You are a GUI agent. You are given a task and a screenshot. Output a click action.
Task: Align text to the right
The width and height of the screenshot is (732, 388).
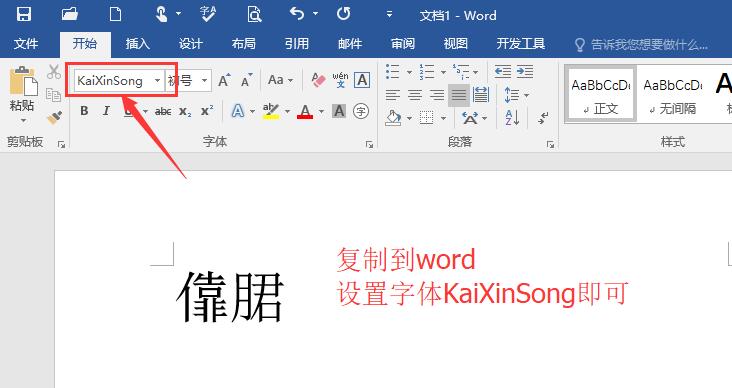click(436, 95)
